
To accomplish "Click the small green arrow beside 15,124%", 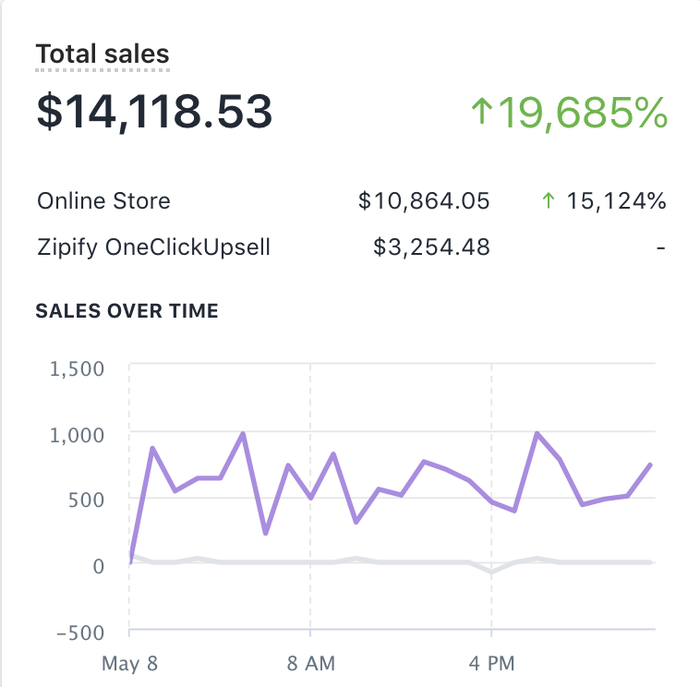I will pyautogui.click(x=547, y=201).
